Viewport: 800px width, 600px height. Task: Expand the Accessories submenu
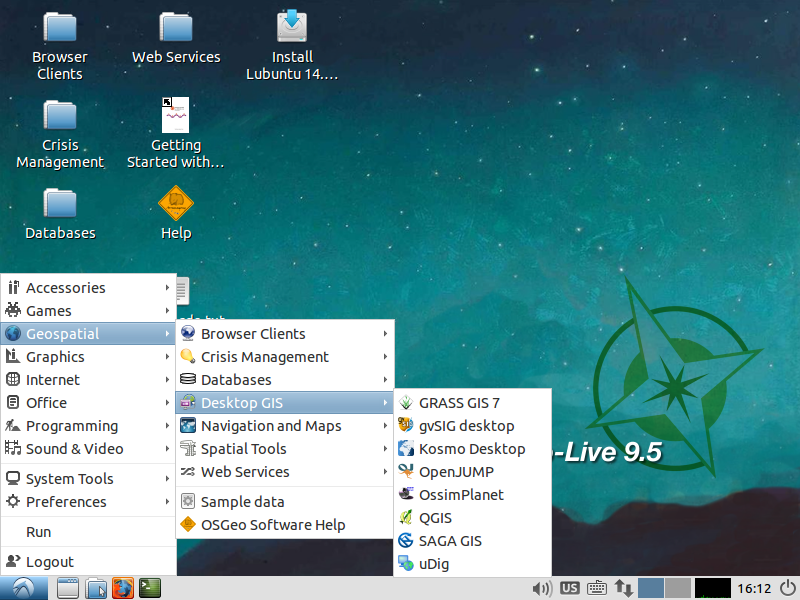pyautogui.click(x=88, y=288)
